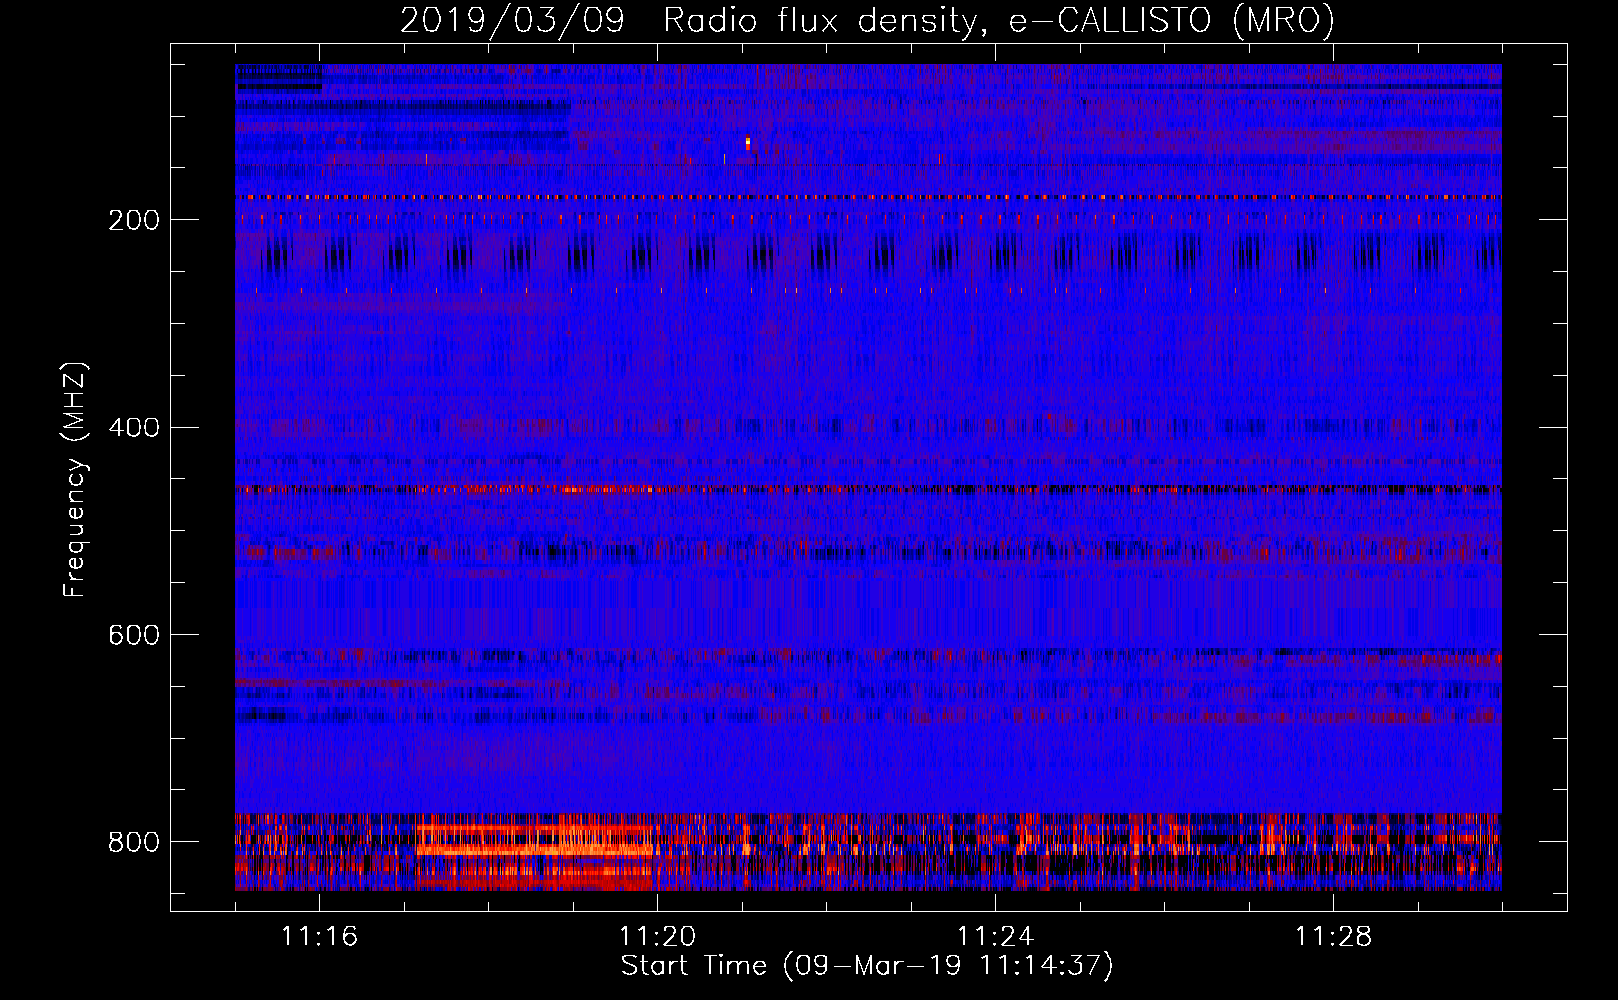1618x1000 pixels.
Task: Click the 'Start Time (09-Mar-19 11:14:37)' label
Action: point(867,966)
